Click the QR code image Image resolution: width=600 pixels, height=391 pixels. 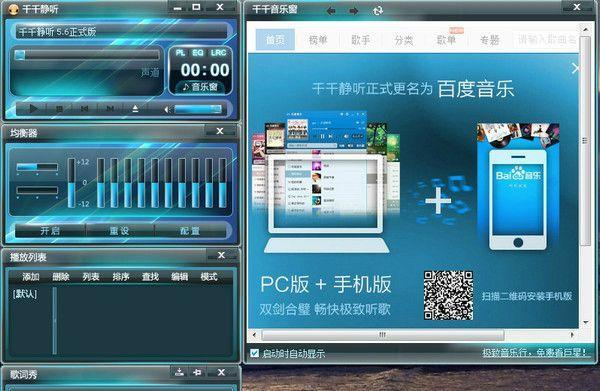[x=448, y=295]
